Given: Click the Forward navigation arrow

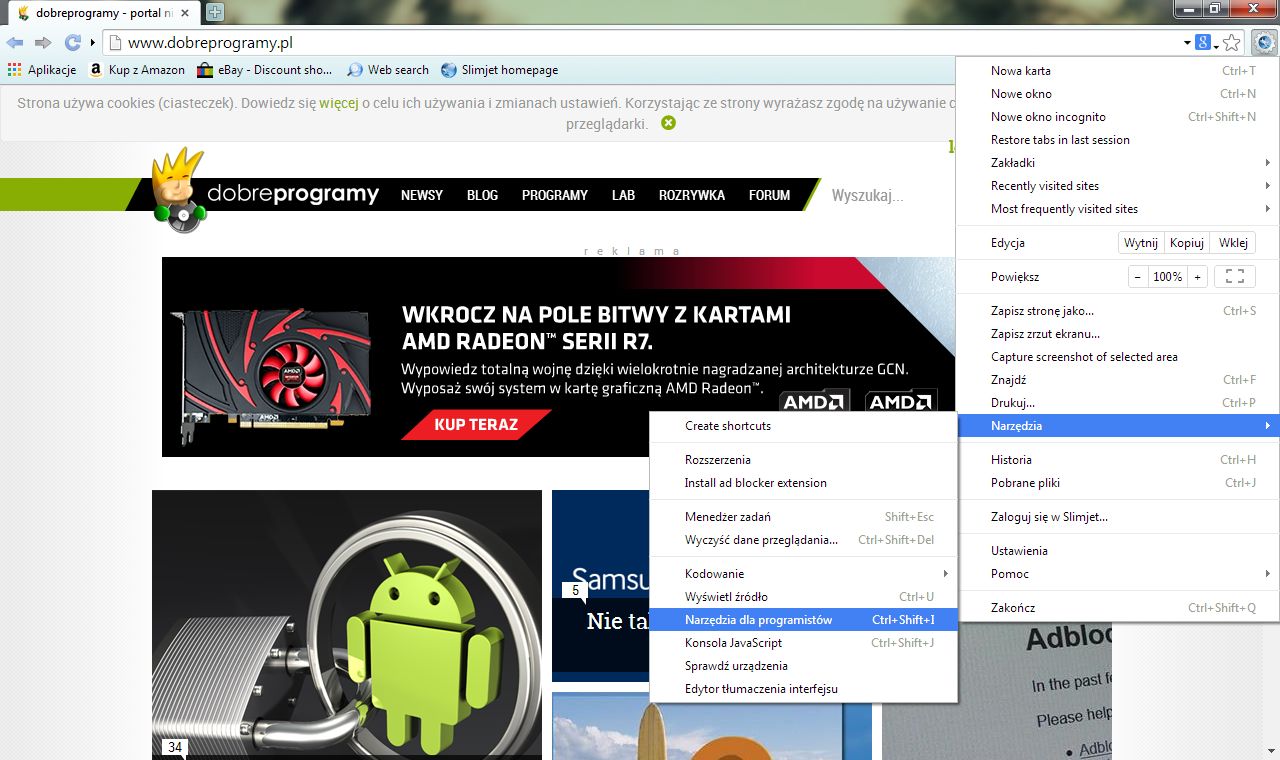Looking at the screenshot, I should pos(43,43).
